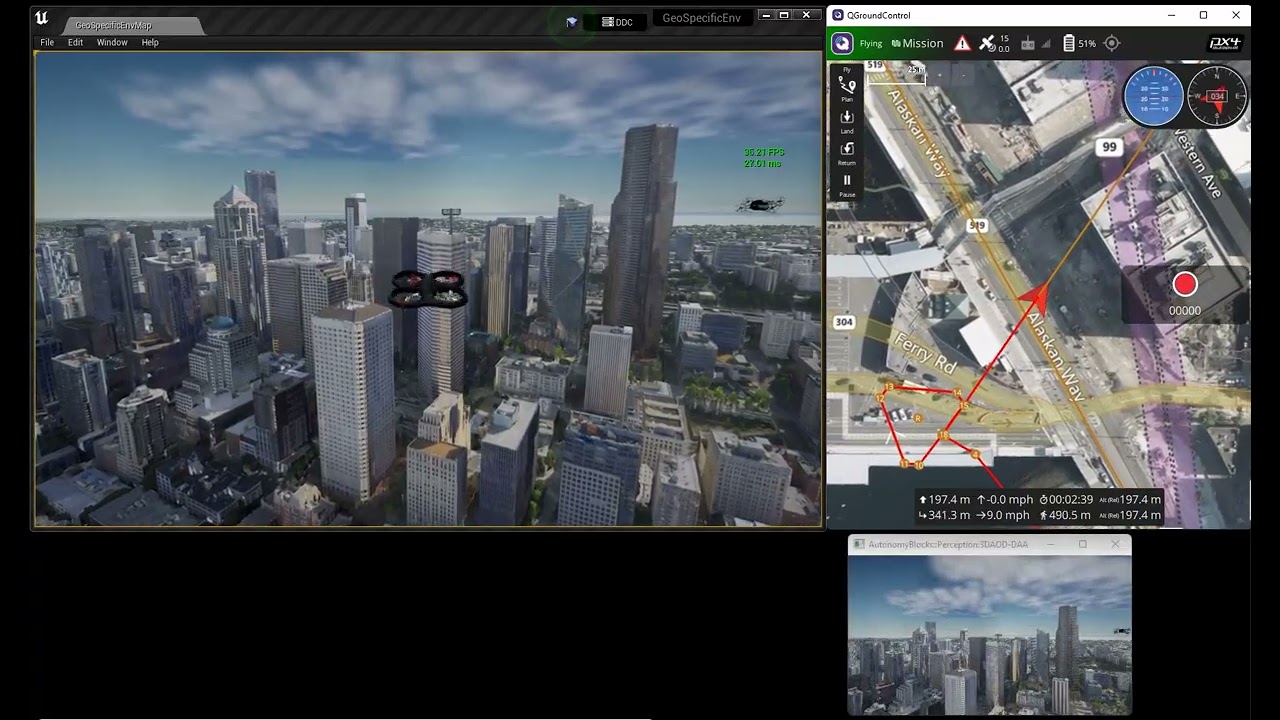The height and width of the screenshot is (720, 1280).
Task: Minimize the Unreal Engine window
Action: tap(766, 16)
